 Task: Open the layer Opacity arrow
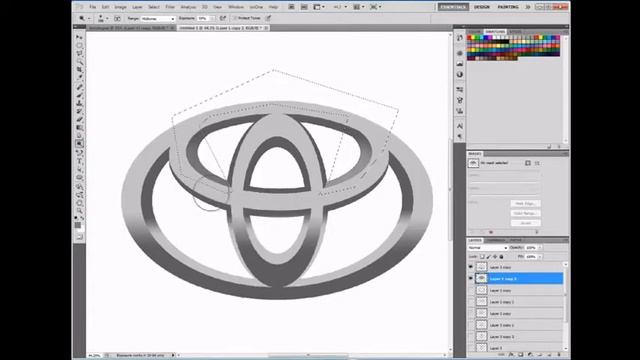pos(540,248)
